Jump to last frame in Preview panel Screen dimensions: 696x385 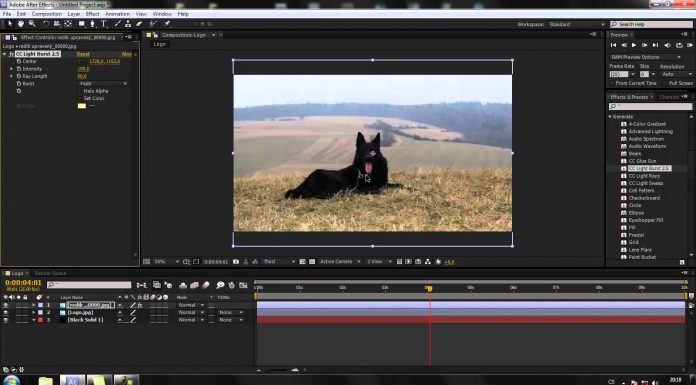pos(655,45)
